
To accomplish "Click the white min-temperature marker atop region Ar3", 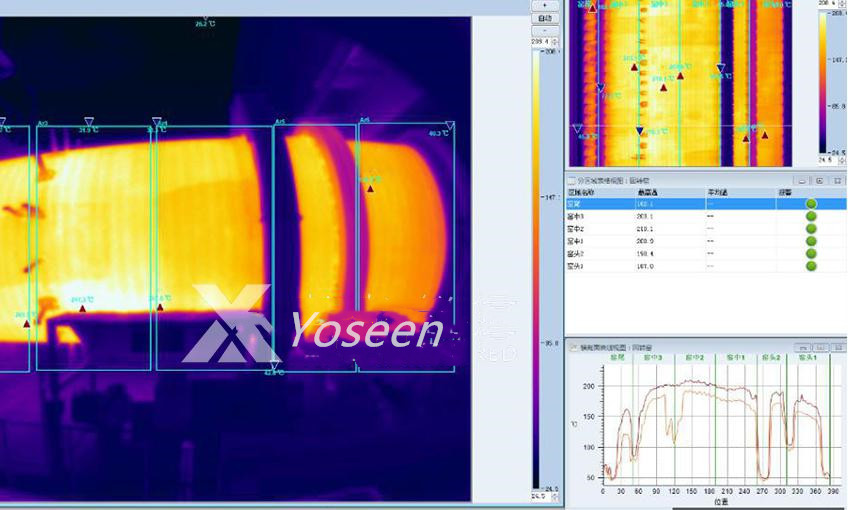I will (x=89, y=122).
